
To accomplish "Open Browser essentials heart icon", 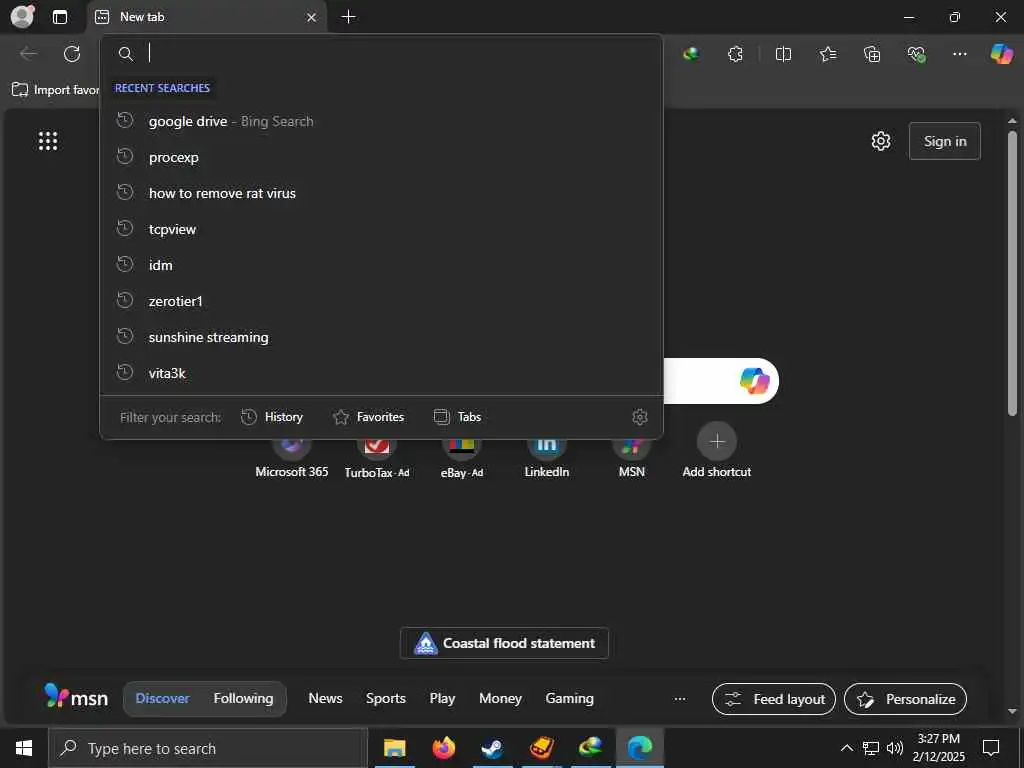I will click(916, 54).
